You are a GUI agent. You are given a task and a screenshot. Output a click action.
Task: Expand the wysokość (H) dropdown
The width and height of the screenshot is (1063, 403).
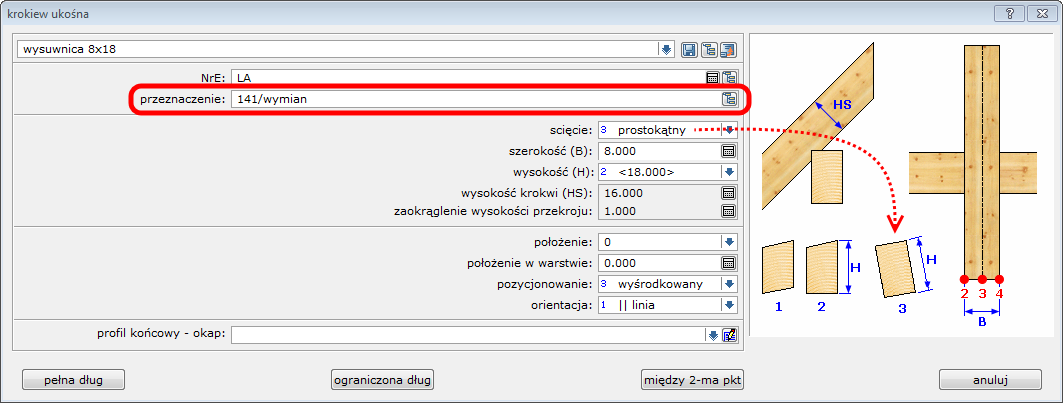pos(729,172)
